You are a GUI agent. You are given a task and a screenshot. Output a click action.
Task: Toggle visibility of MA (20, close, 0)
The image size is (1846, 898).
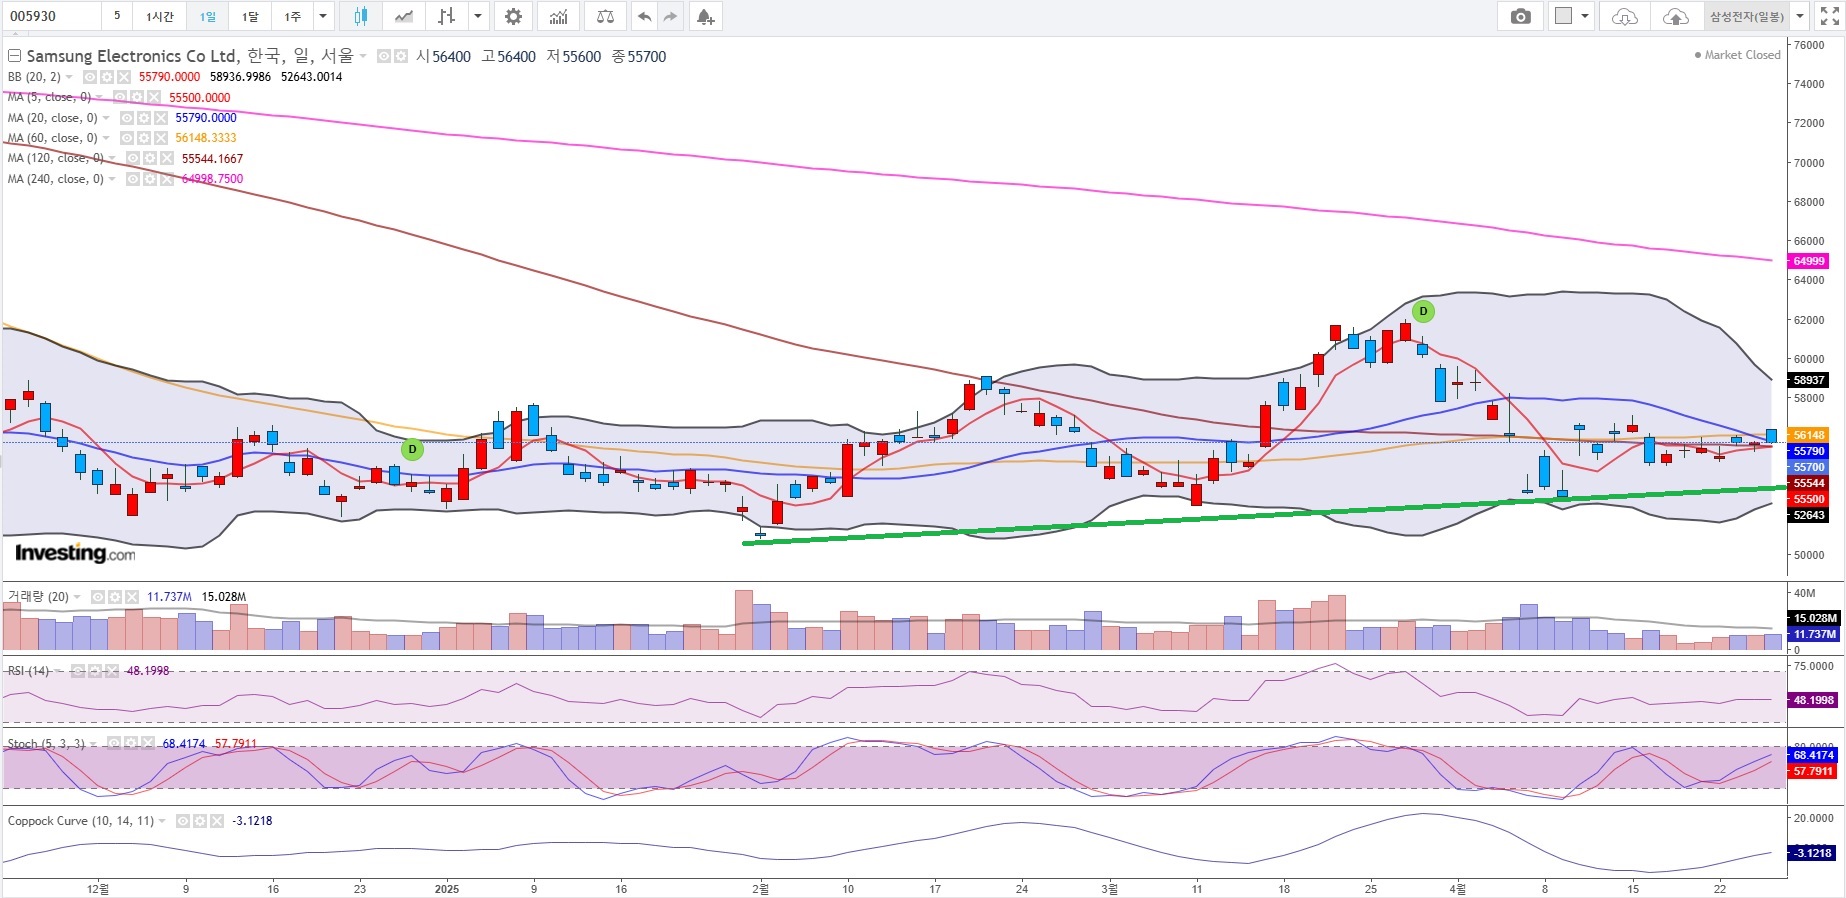127,118
